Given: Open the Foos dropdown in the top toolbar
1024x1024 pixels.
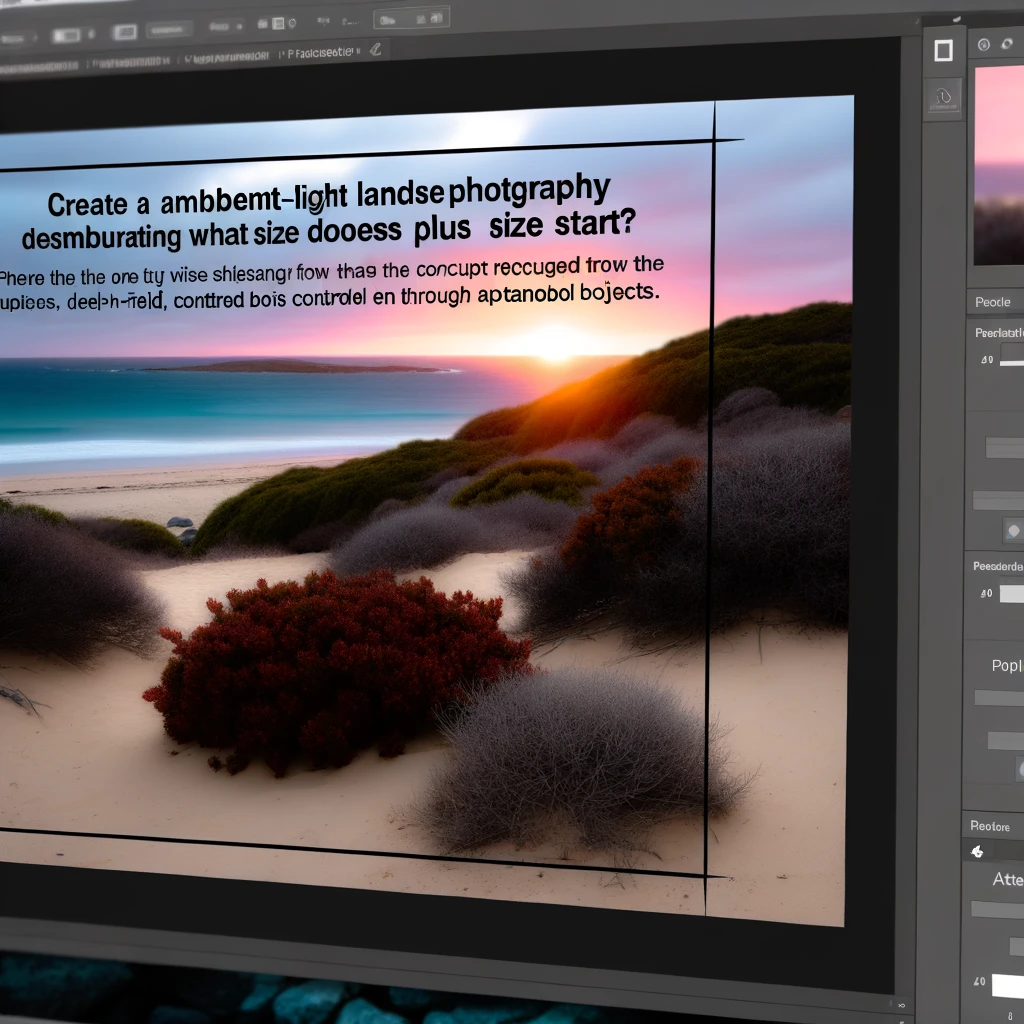Looking at the screenshot, I should pyautogui.click(x=226, y=26).
